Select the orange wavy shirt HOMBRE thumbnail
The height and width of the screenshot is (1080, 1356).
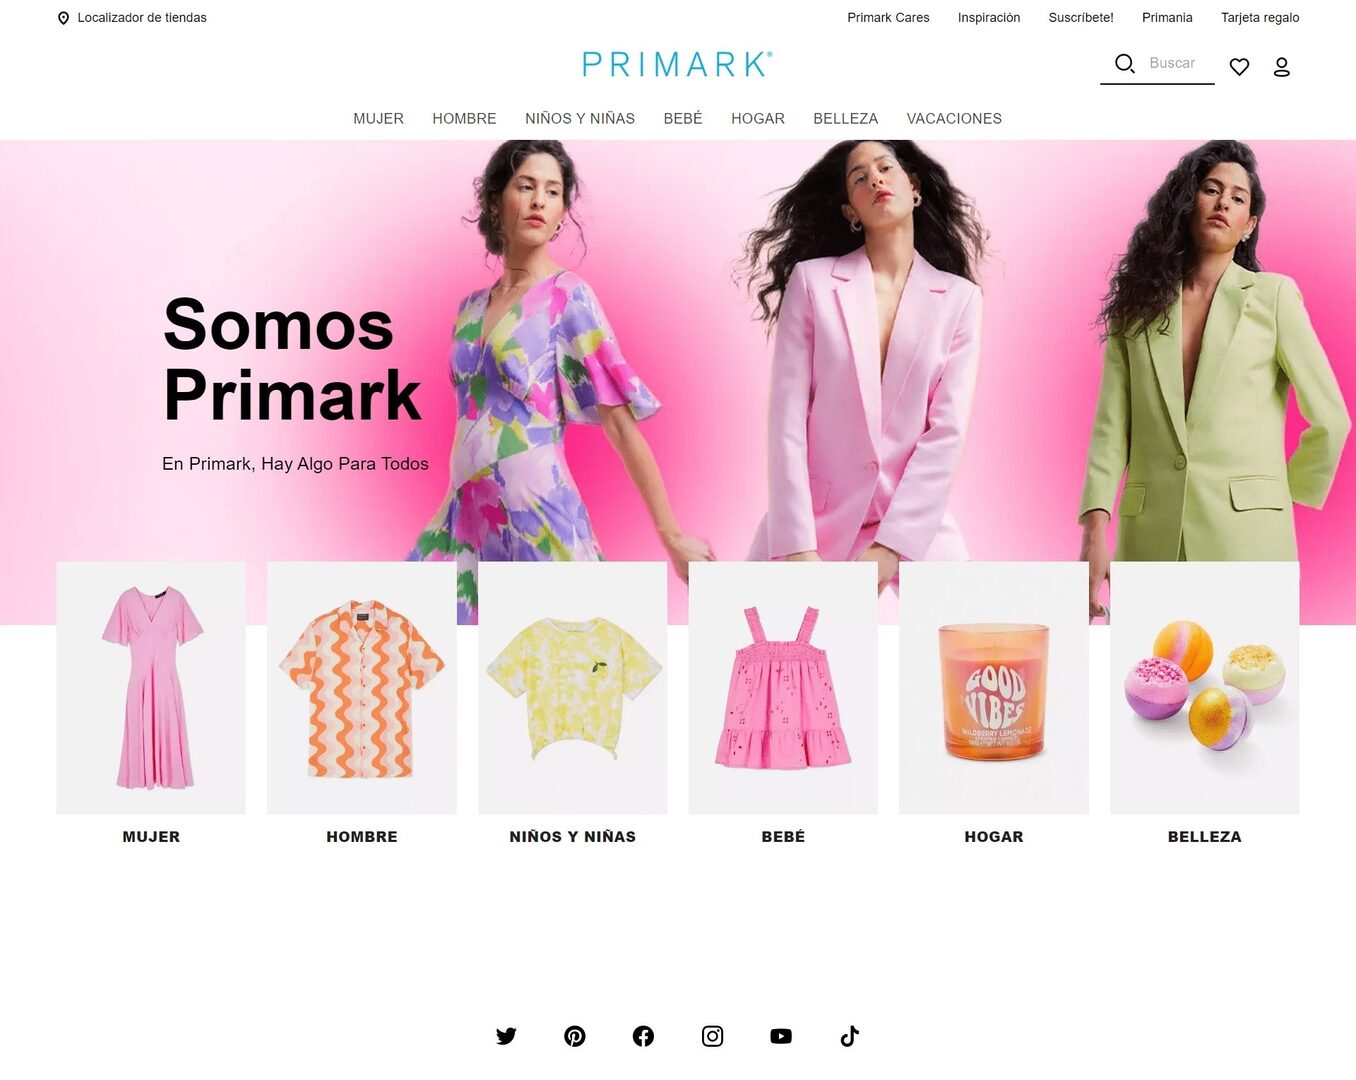362,688
